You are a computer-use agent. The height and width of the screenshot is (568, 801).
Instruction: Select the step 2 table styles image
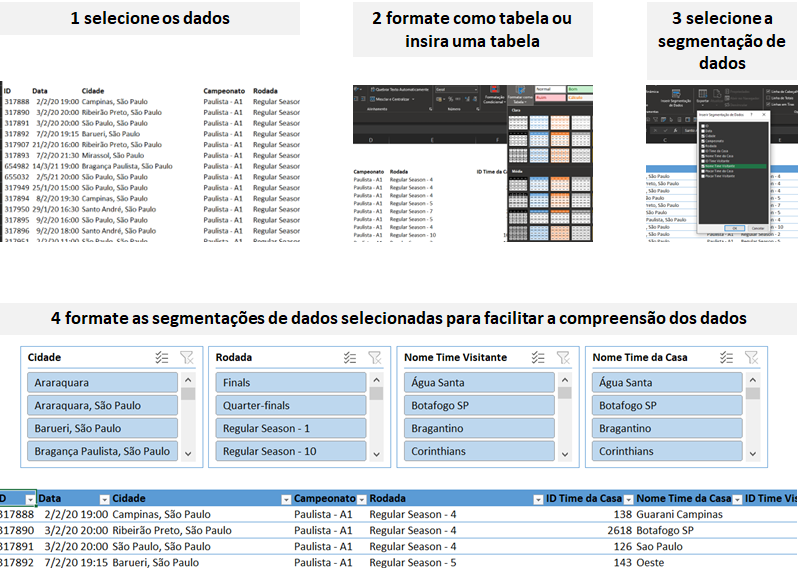click(473, 163)
